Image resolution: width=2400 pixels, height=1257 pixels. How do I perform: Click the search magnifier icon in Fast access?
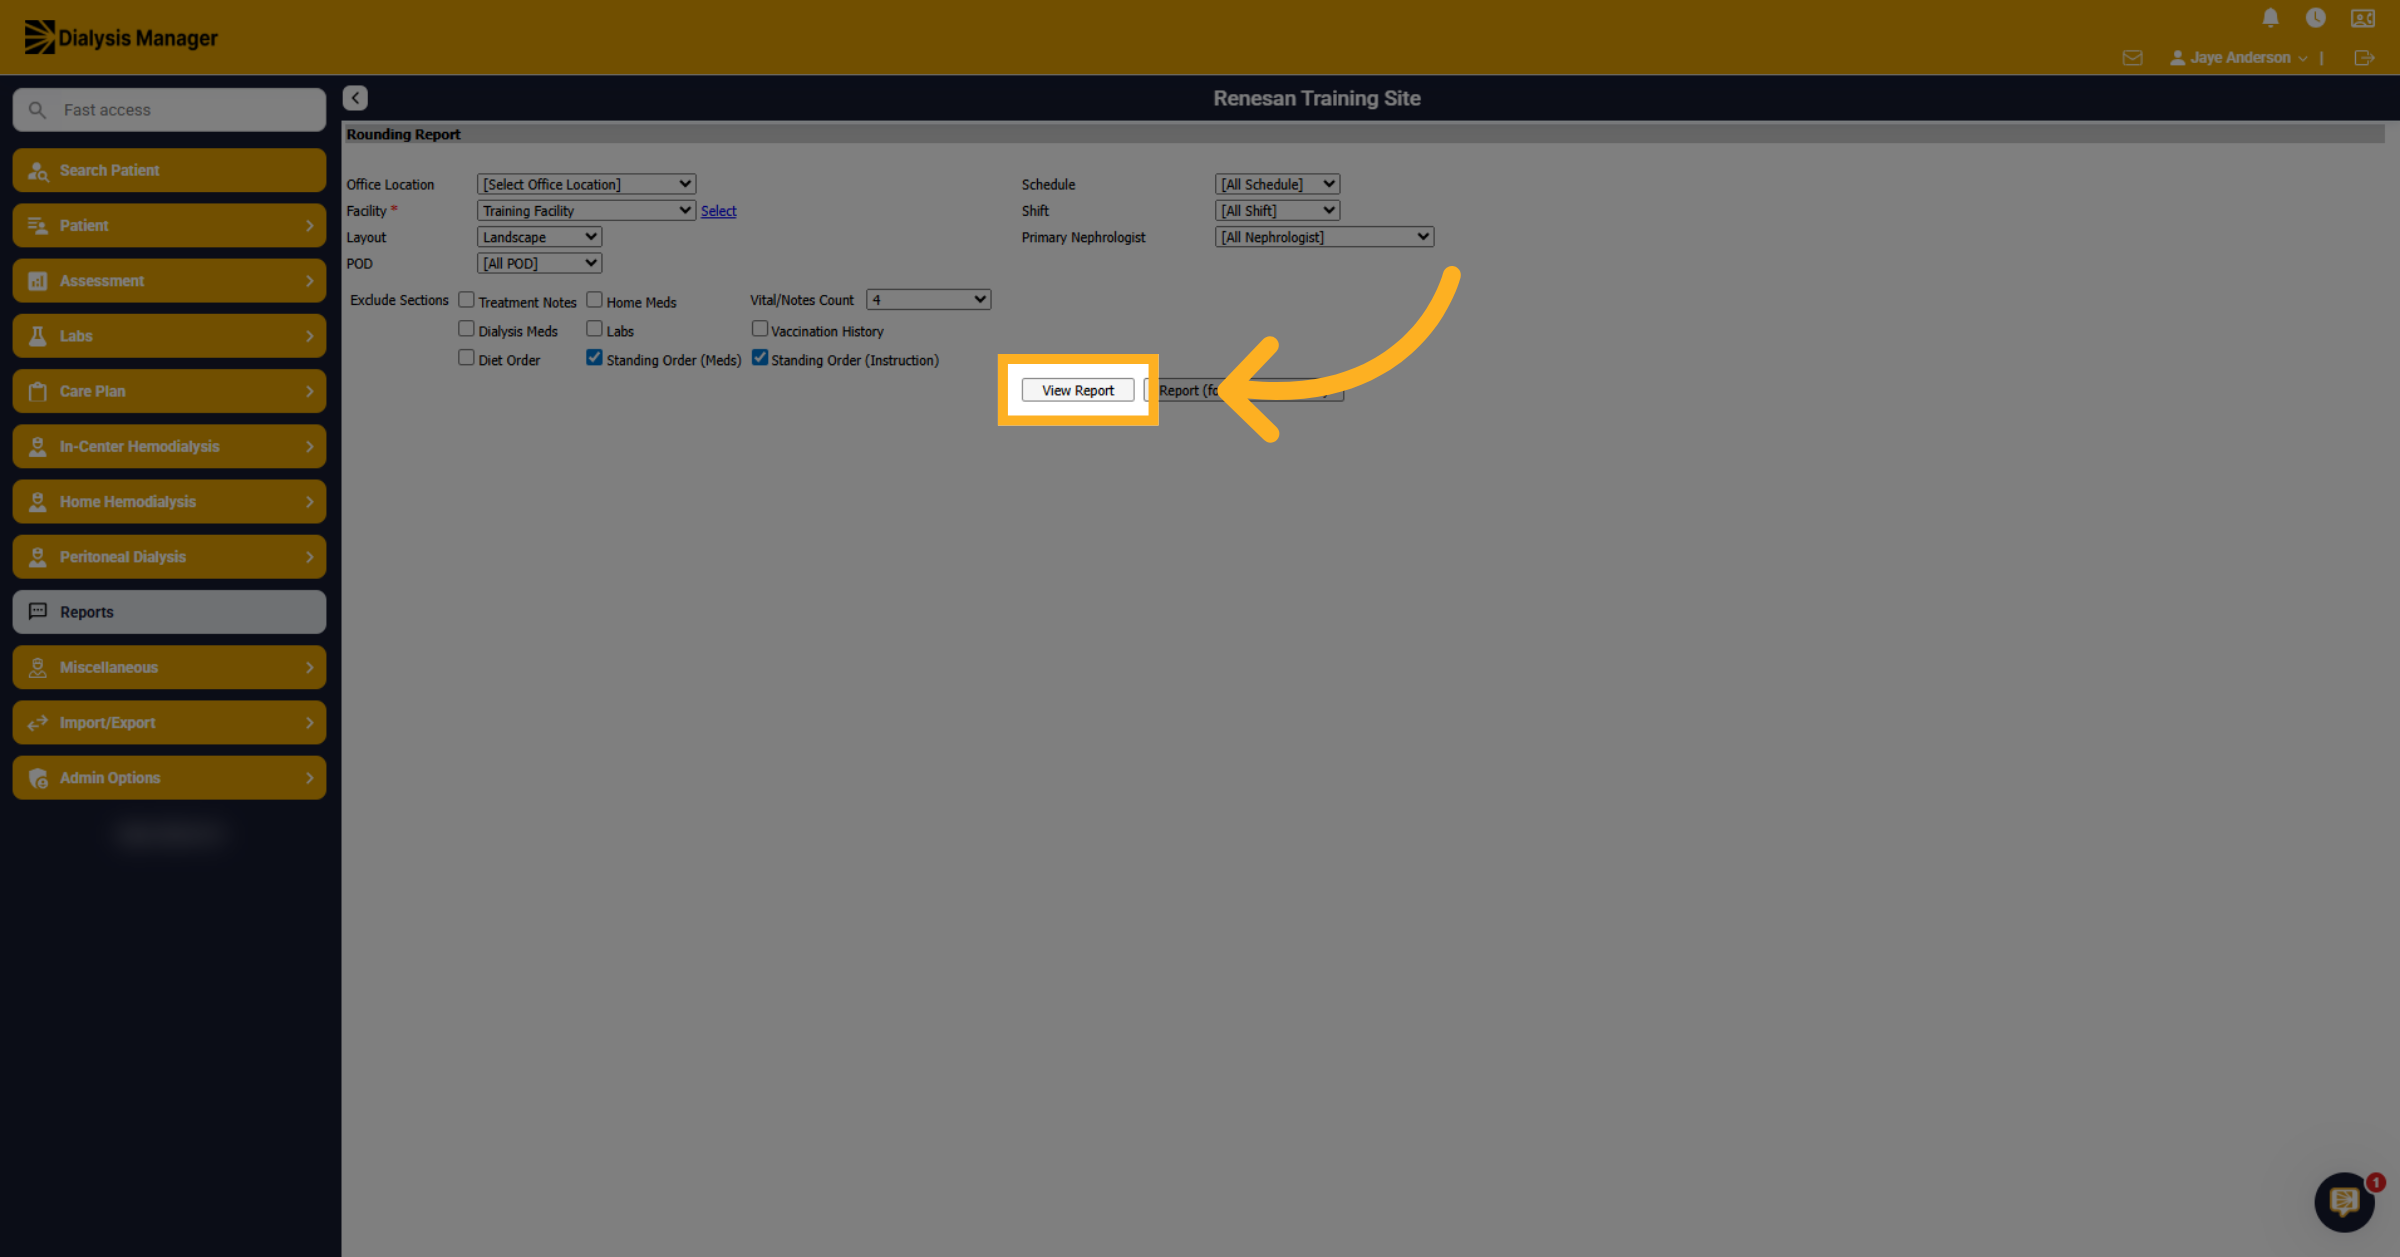point(37,110)
